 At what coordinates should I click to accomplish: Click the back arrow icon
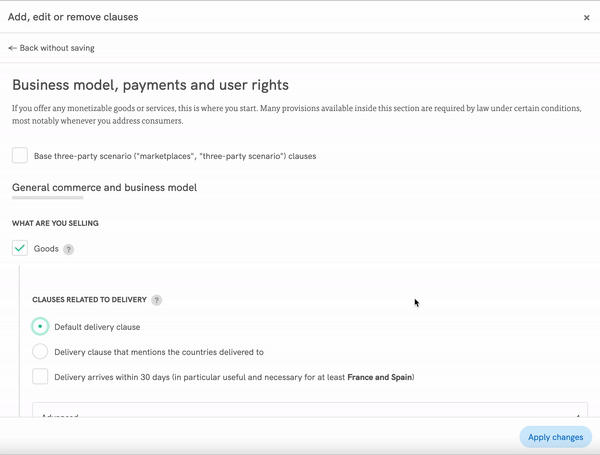(x=13, y=48)
